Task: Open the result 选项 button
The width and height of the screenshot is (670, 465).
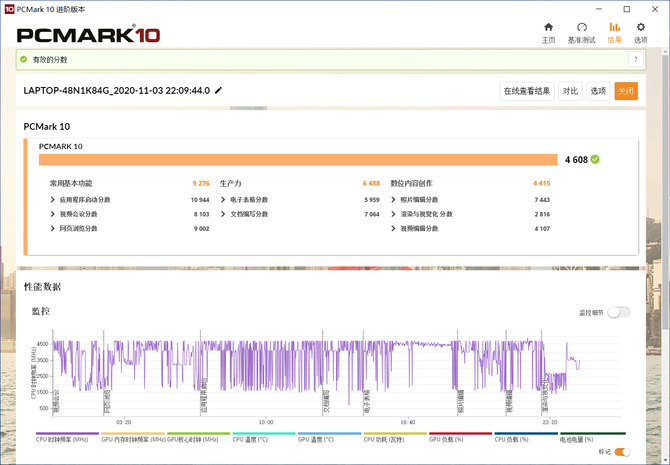Action: point(597,91)
